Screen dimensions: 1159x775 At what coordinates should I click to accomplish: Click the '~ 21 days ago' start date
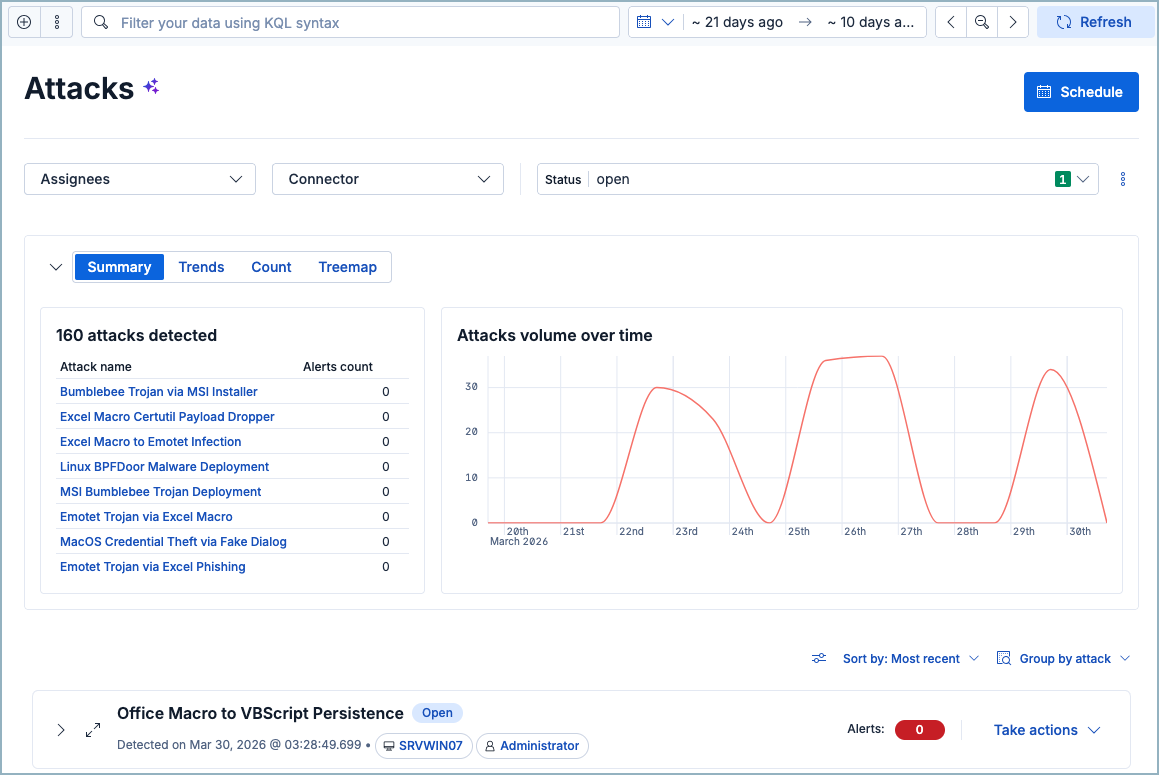click(x=737, y=22)
